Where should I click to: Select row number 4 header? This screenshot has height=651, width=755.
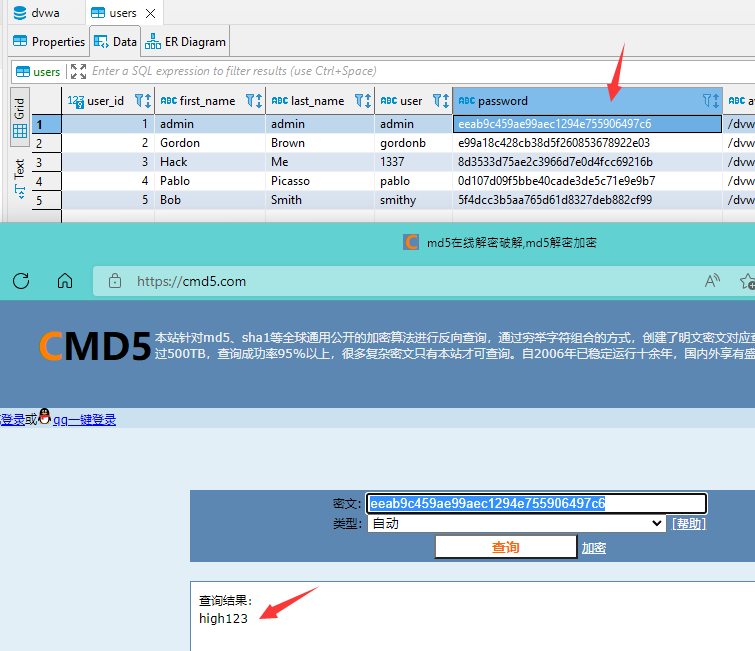click(x=46, y=182)
